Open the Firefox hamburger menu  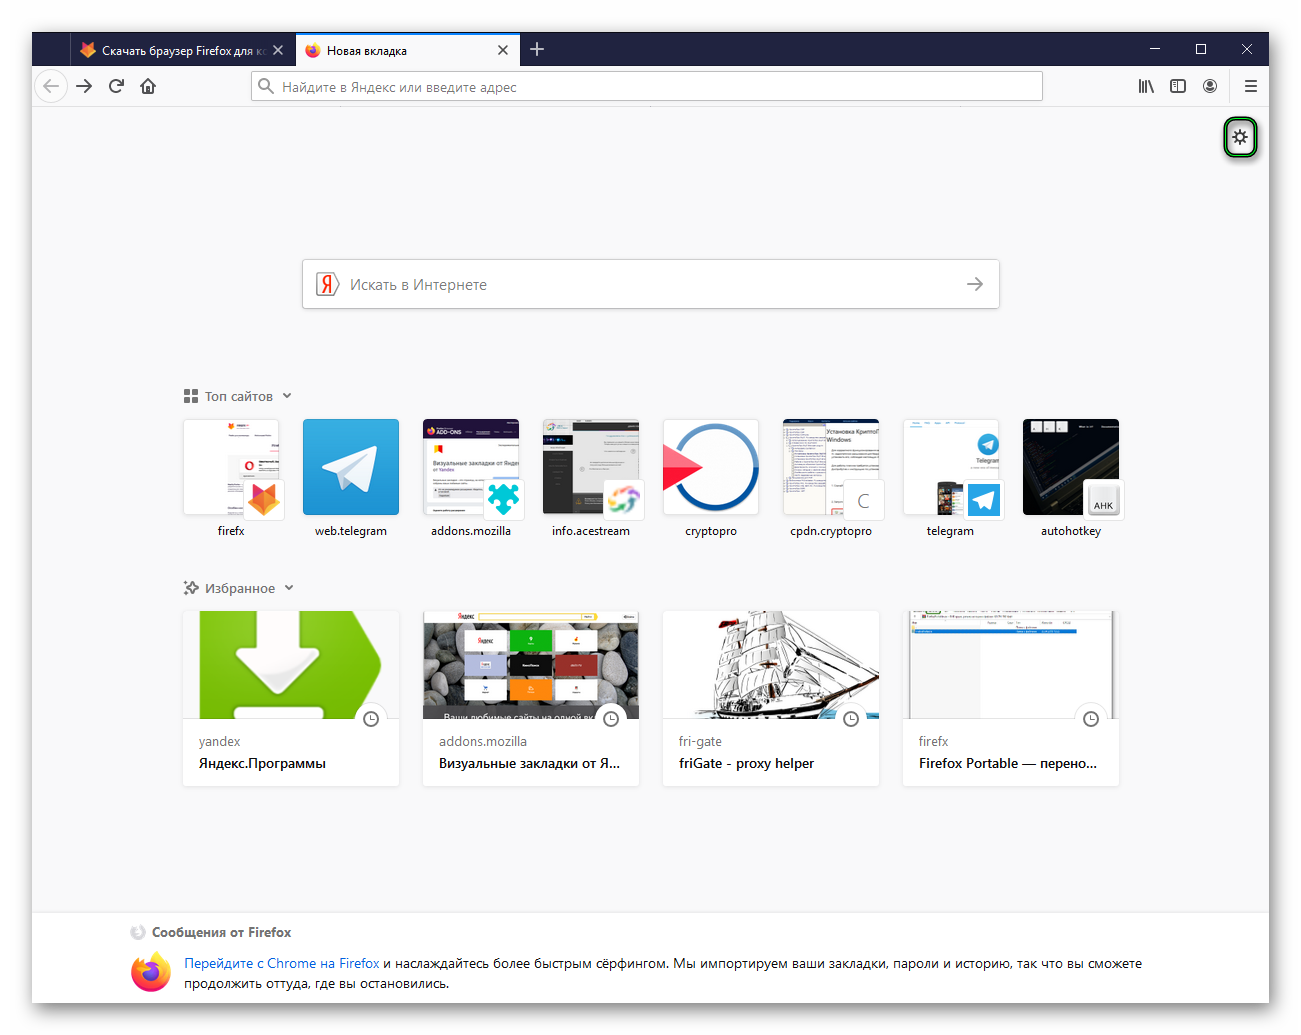tap(1250, 86)
